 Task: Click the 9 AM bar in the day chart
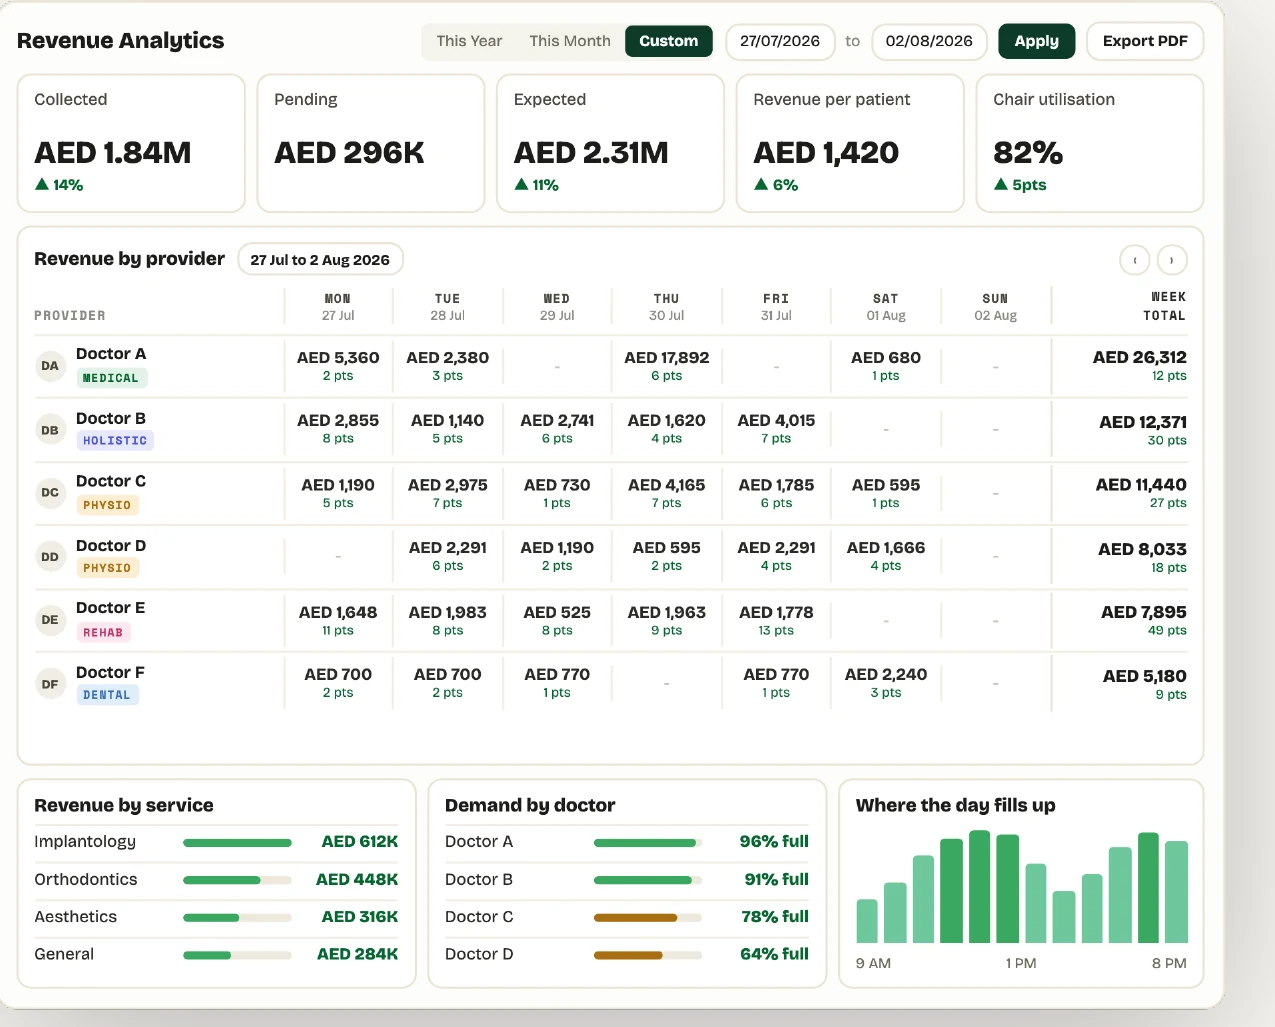[867, 921]
